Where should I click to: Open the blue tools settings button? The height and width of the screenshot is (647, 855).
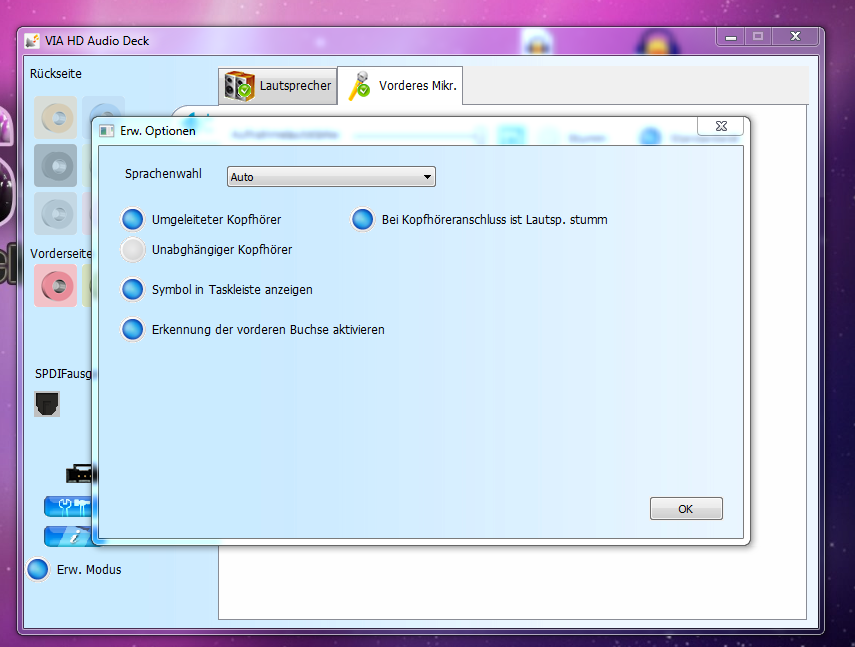pos(68,506)
